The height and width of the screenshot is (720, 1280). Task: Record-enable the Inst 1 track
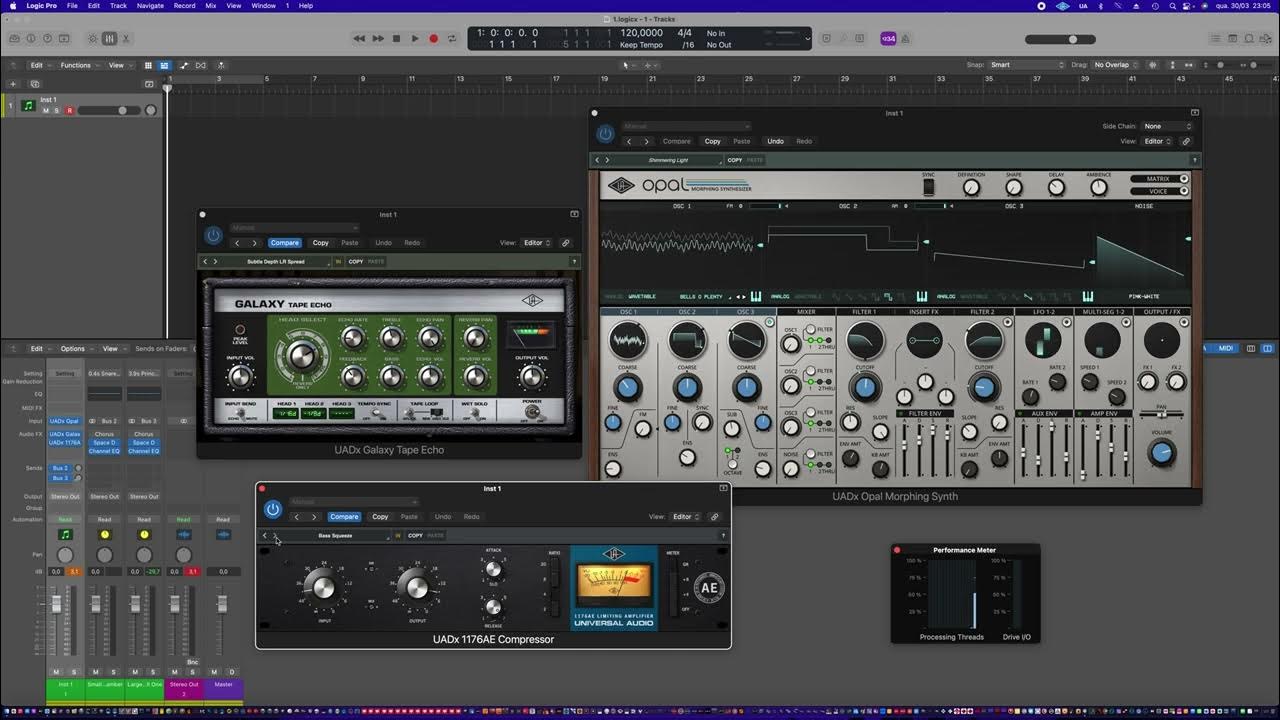click(x=69, y=110)
